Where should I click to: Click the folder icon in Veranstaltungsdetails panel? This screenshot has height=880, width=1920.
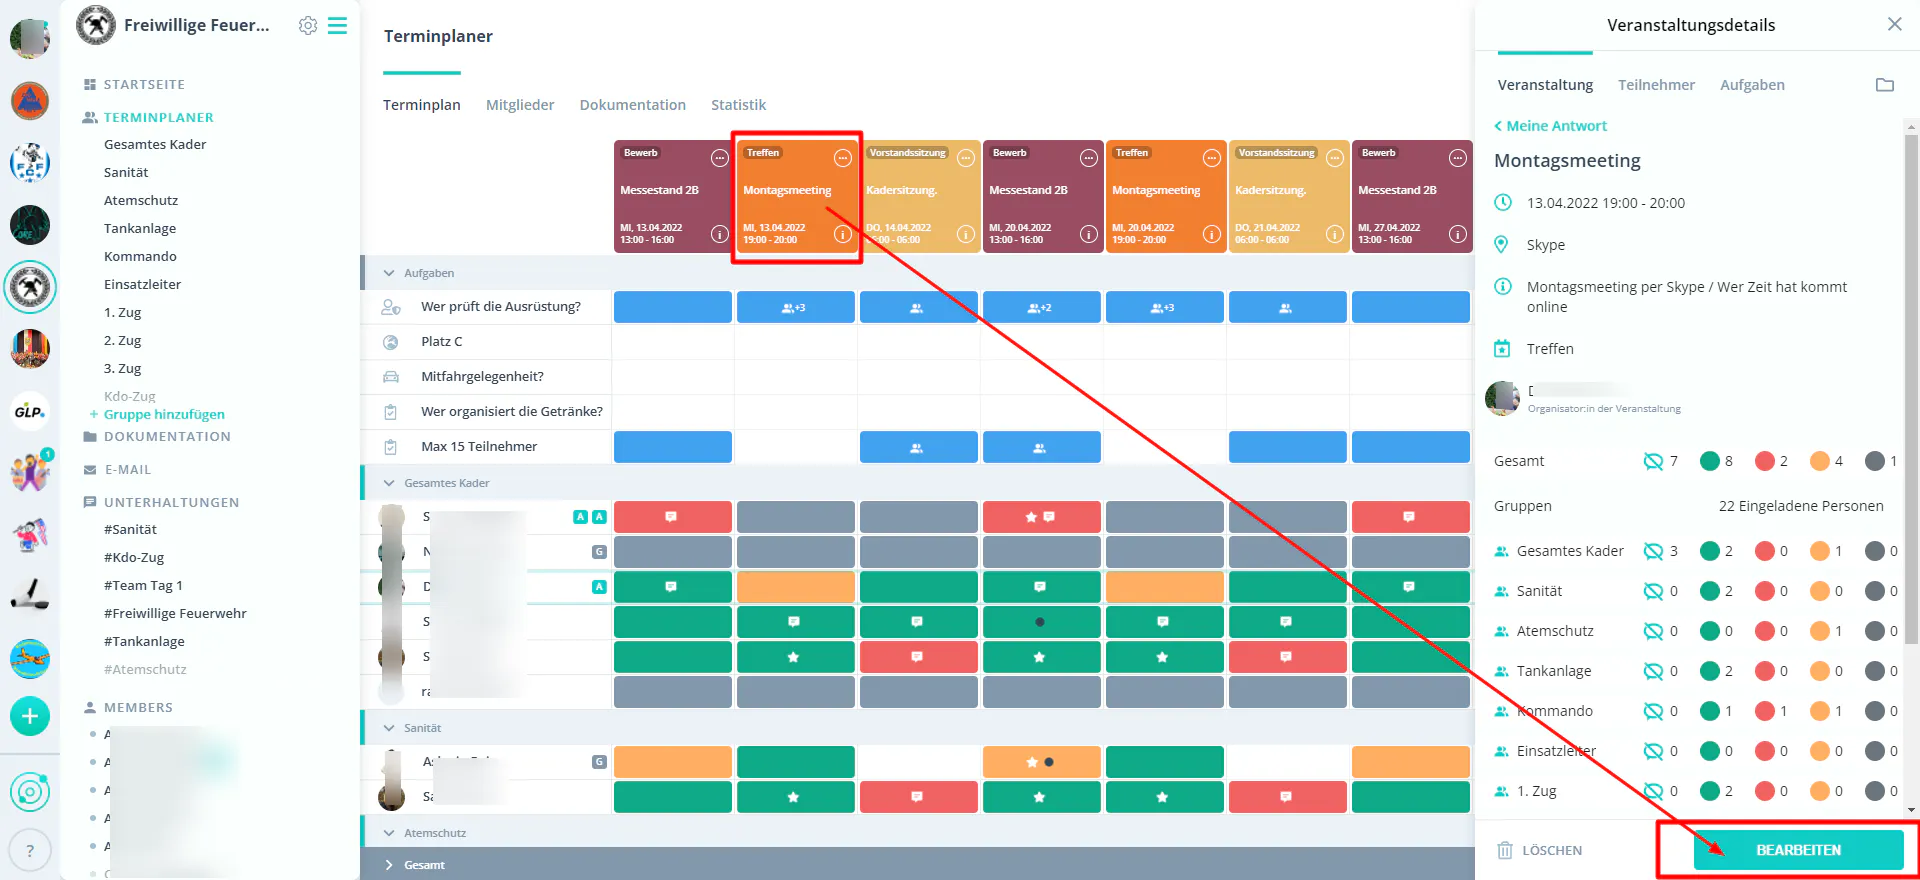click(x=1885, y=85)
